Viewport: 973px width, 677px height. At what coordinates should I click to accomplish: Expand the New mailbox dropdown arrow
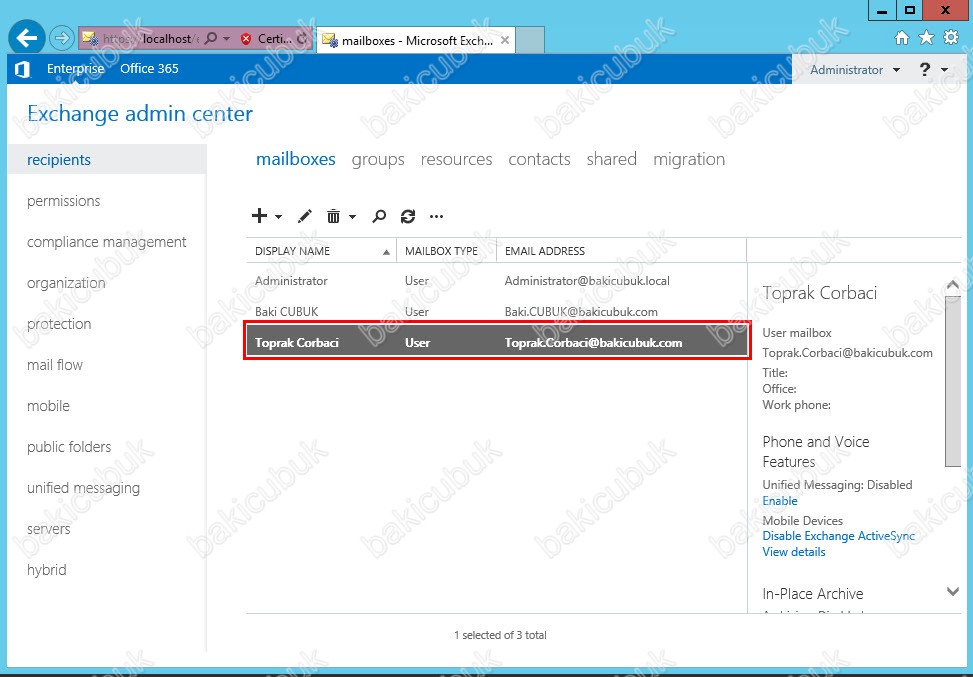278,217
